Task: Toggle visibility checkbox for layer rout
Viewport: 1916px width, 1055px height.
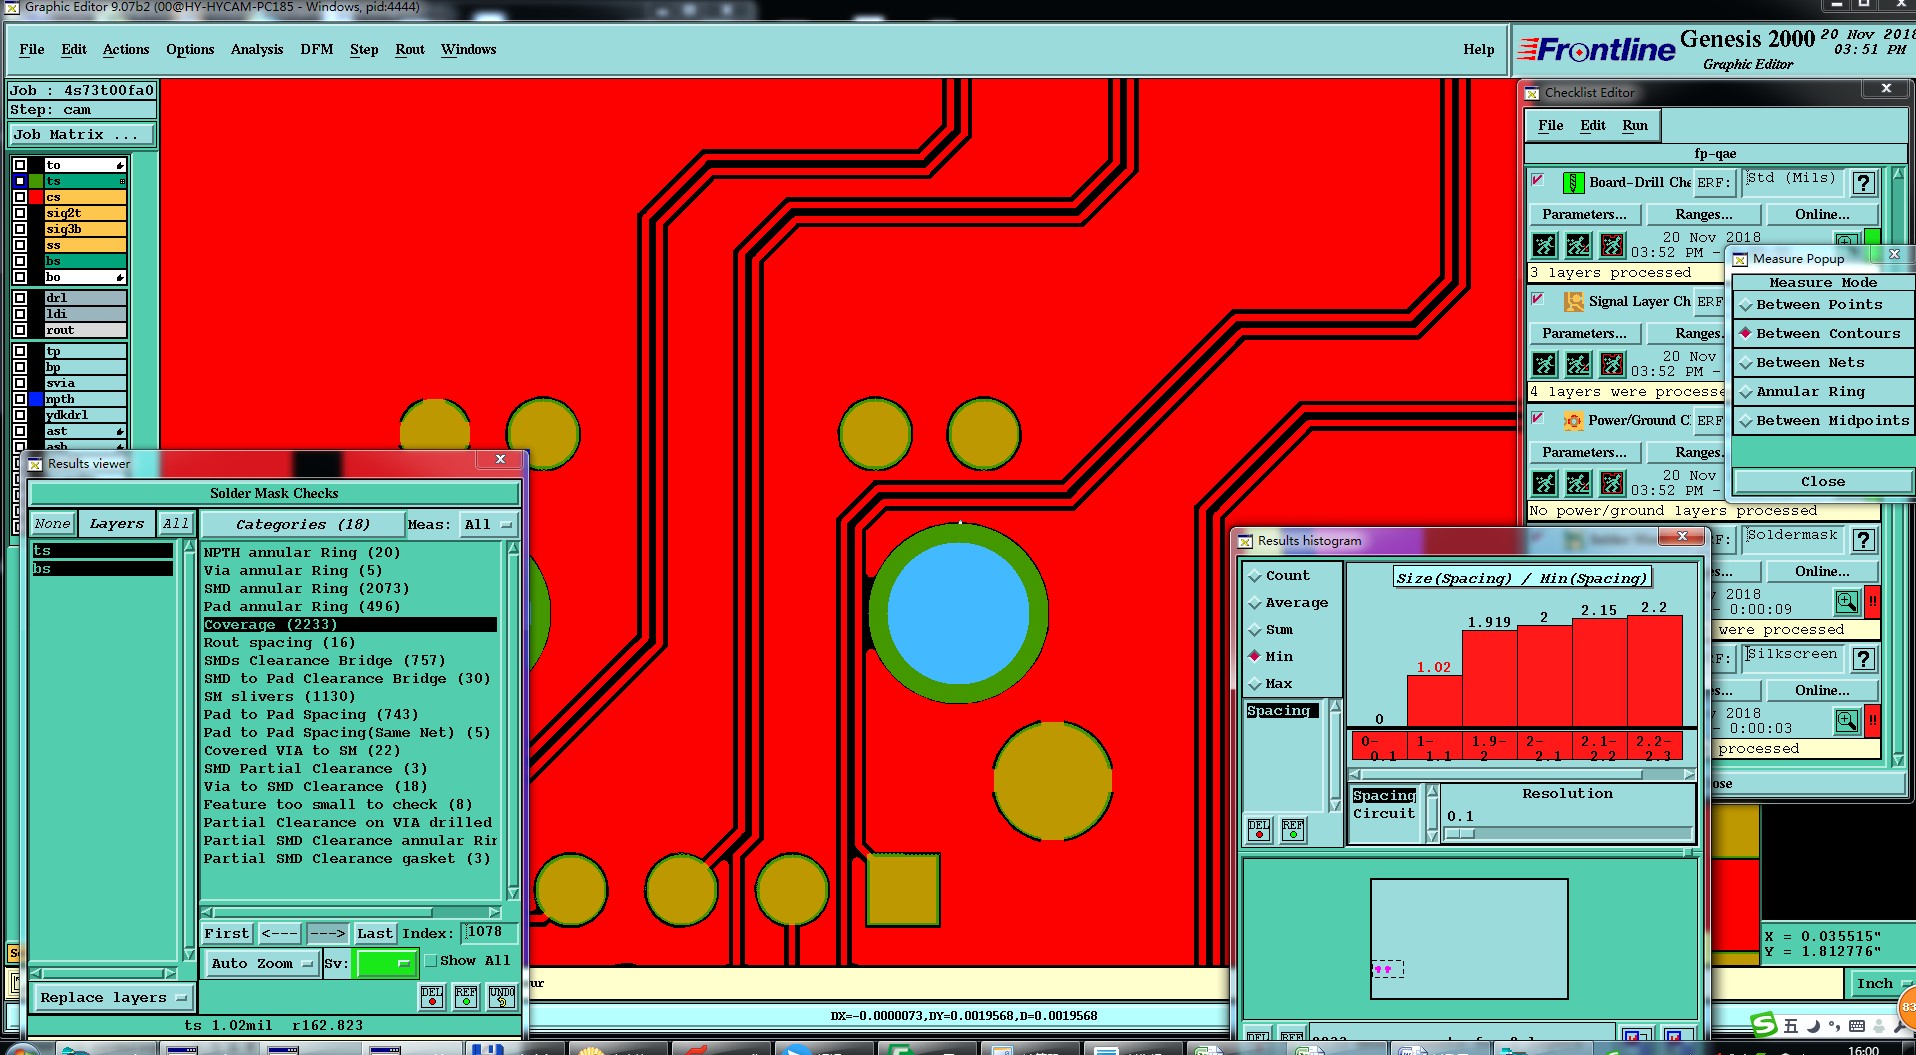Action: click(x=20, y=330)
